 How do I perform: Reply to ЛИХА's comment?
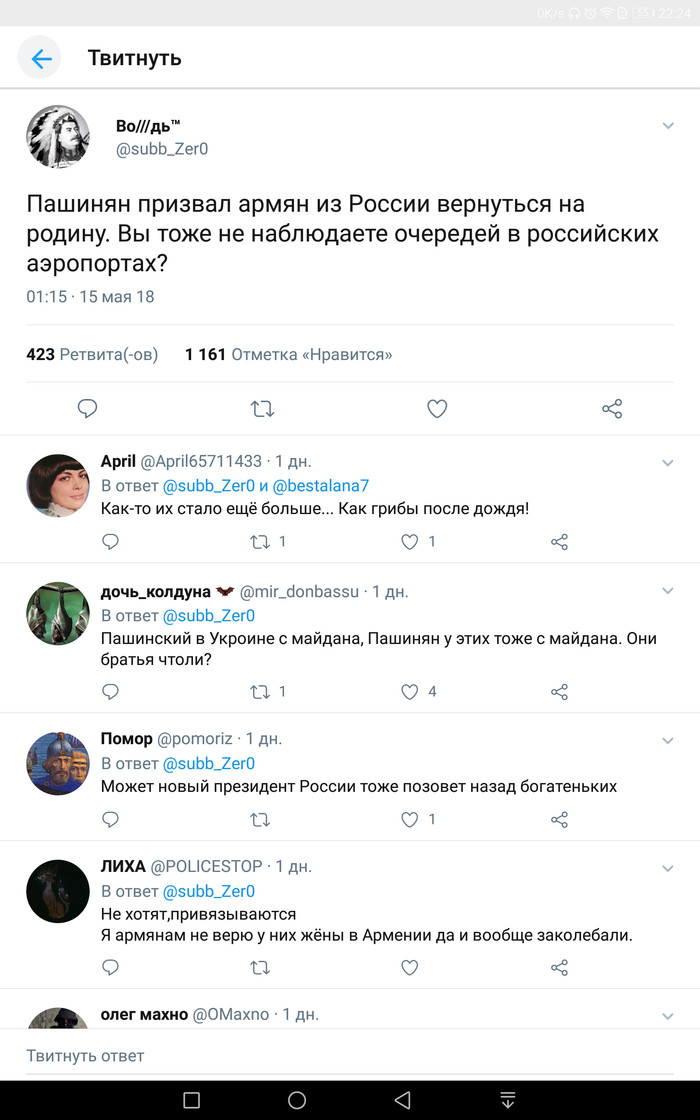(111, 967)
